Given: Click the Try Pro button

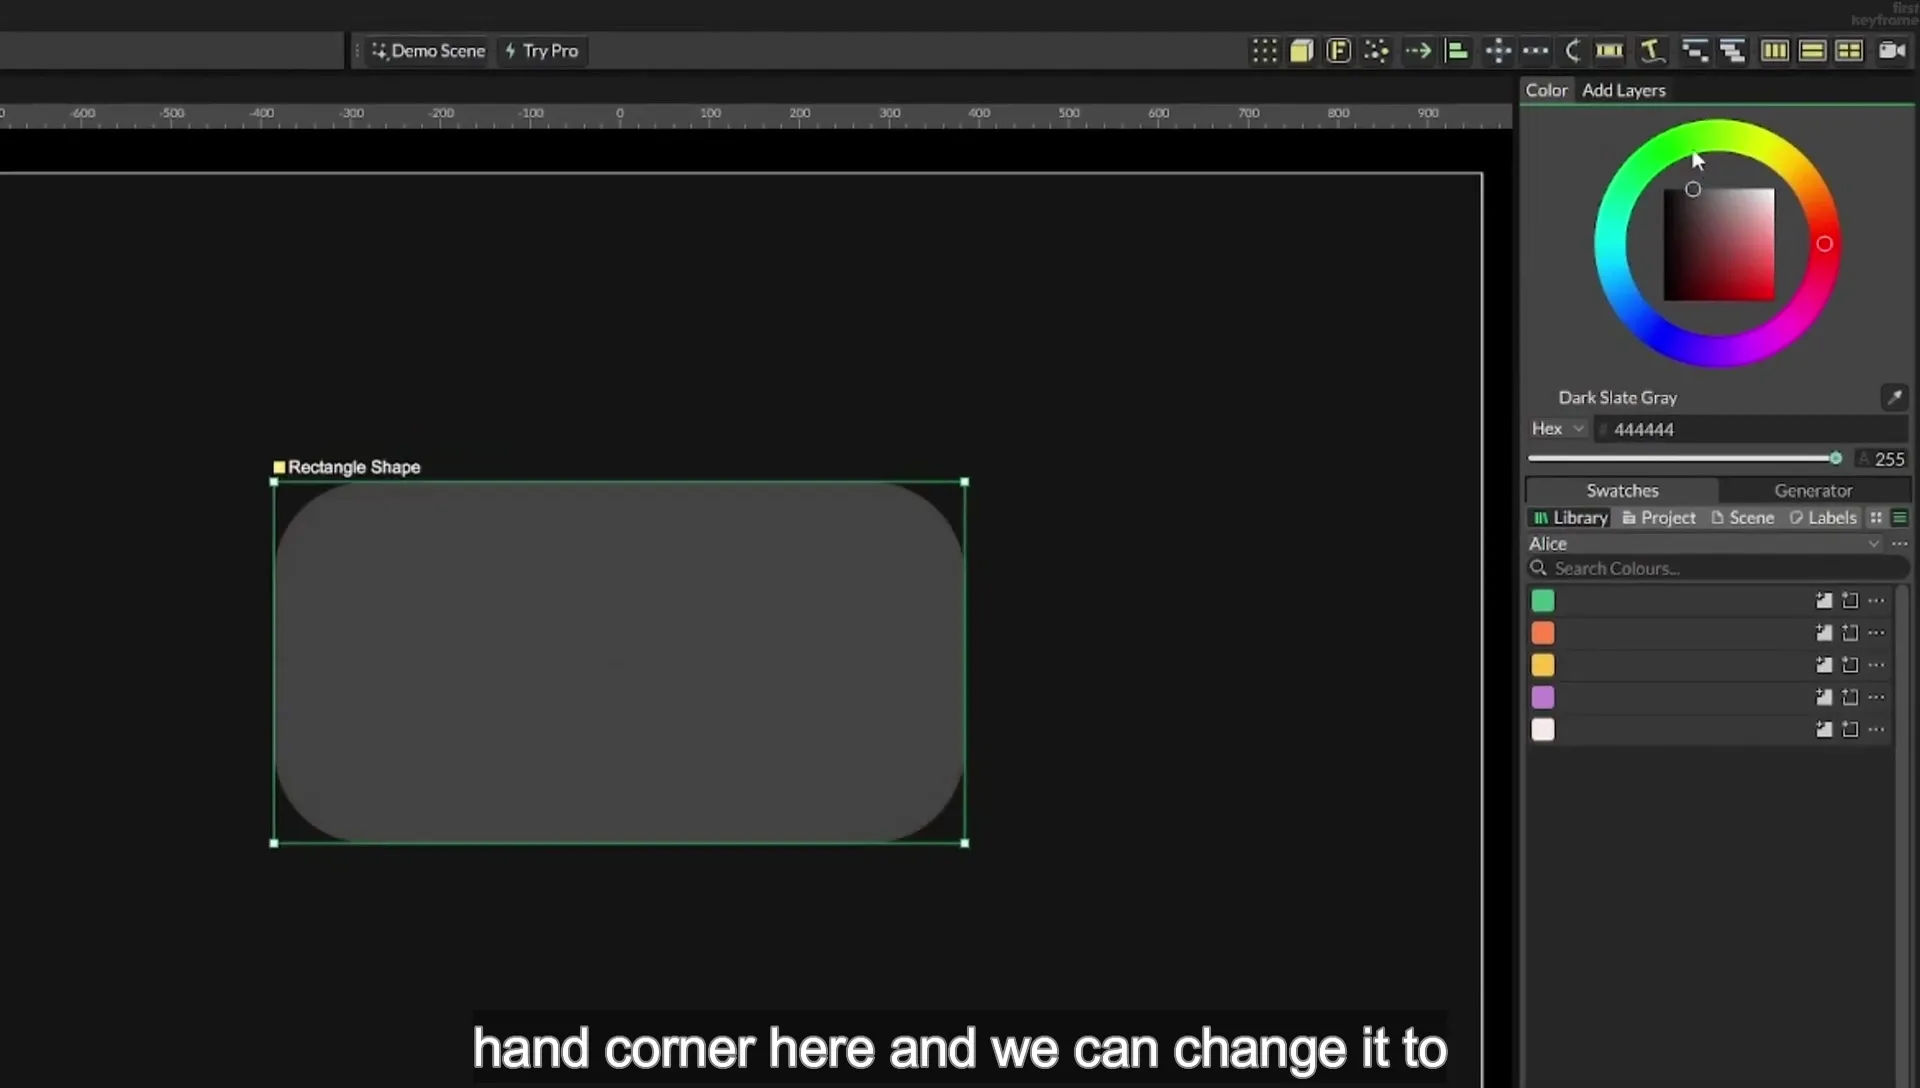Looking at the screenshot, I should click(542, 51).
